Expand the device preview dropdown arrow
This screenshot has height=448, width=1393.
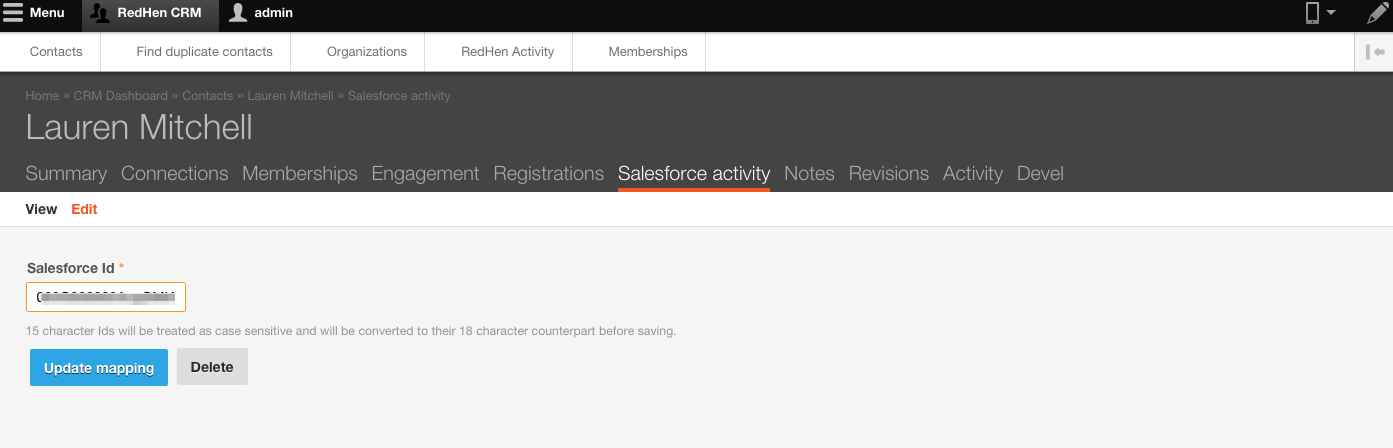click(x=1331, y=13)
